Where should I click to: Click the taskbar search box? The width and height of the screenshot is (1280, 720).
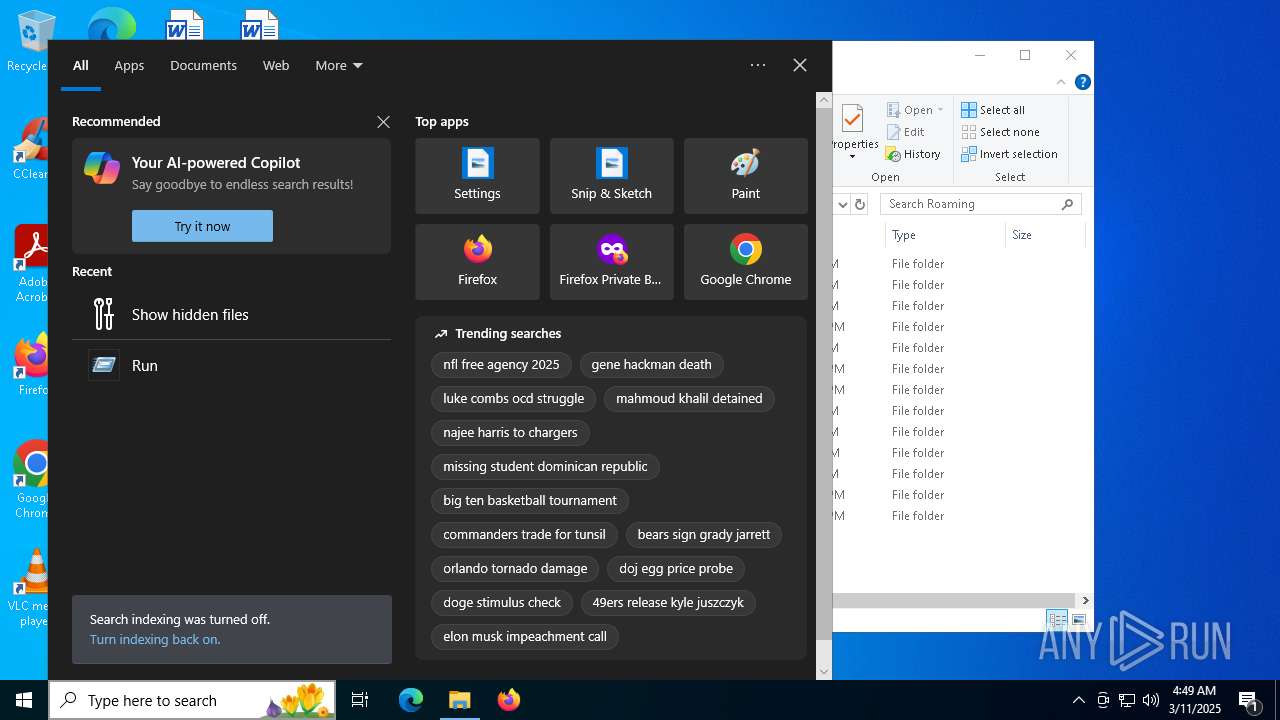coord(192,700)
